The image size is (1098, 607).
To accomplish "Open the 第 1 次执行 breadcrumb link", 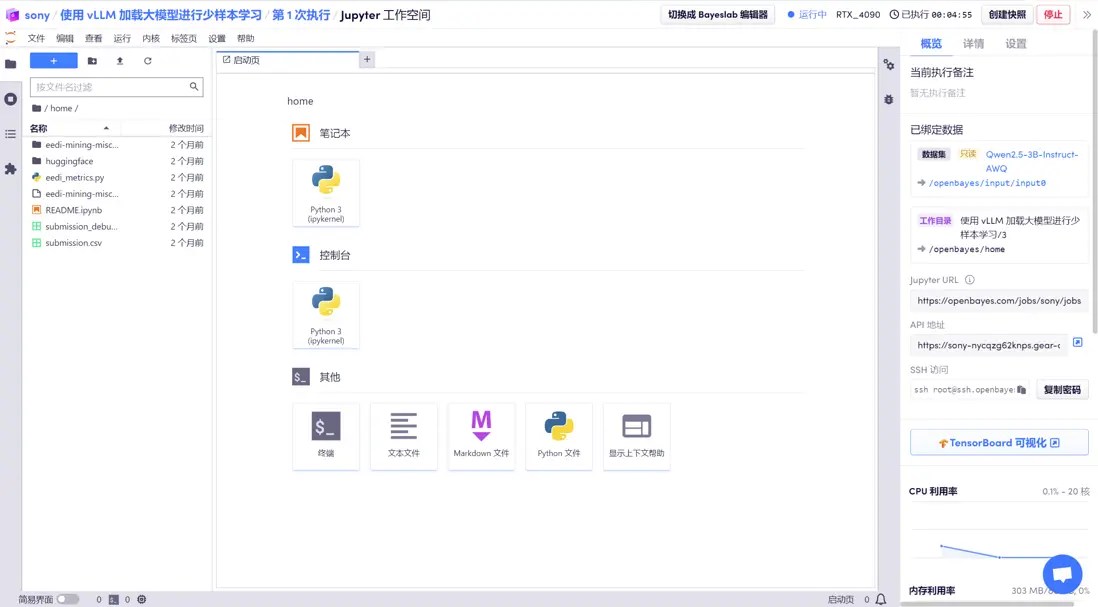I will point(301,15).
